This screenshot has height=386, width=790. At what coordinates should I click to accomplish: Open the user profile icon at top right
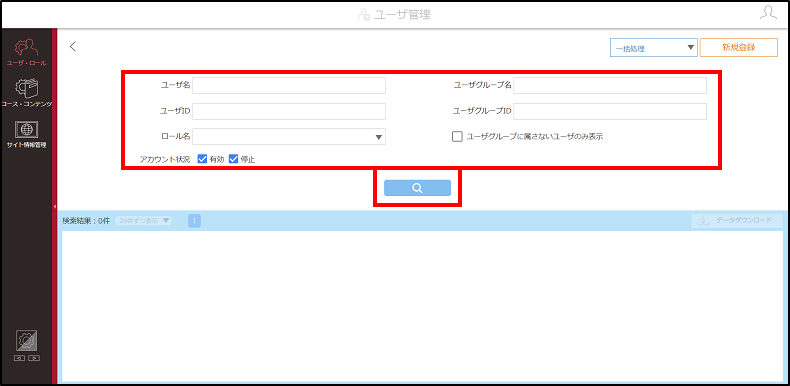point(768,13)
